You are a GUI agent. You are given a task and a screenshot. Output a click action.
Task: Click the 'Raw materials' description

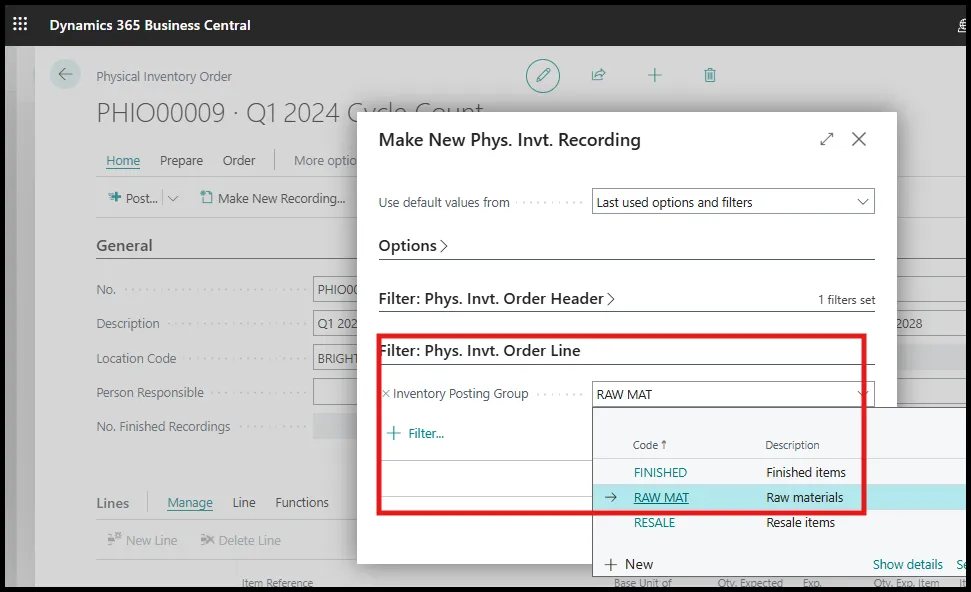(x=804, y=497)
